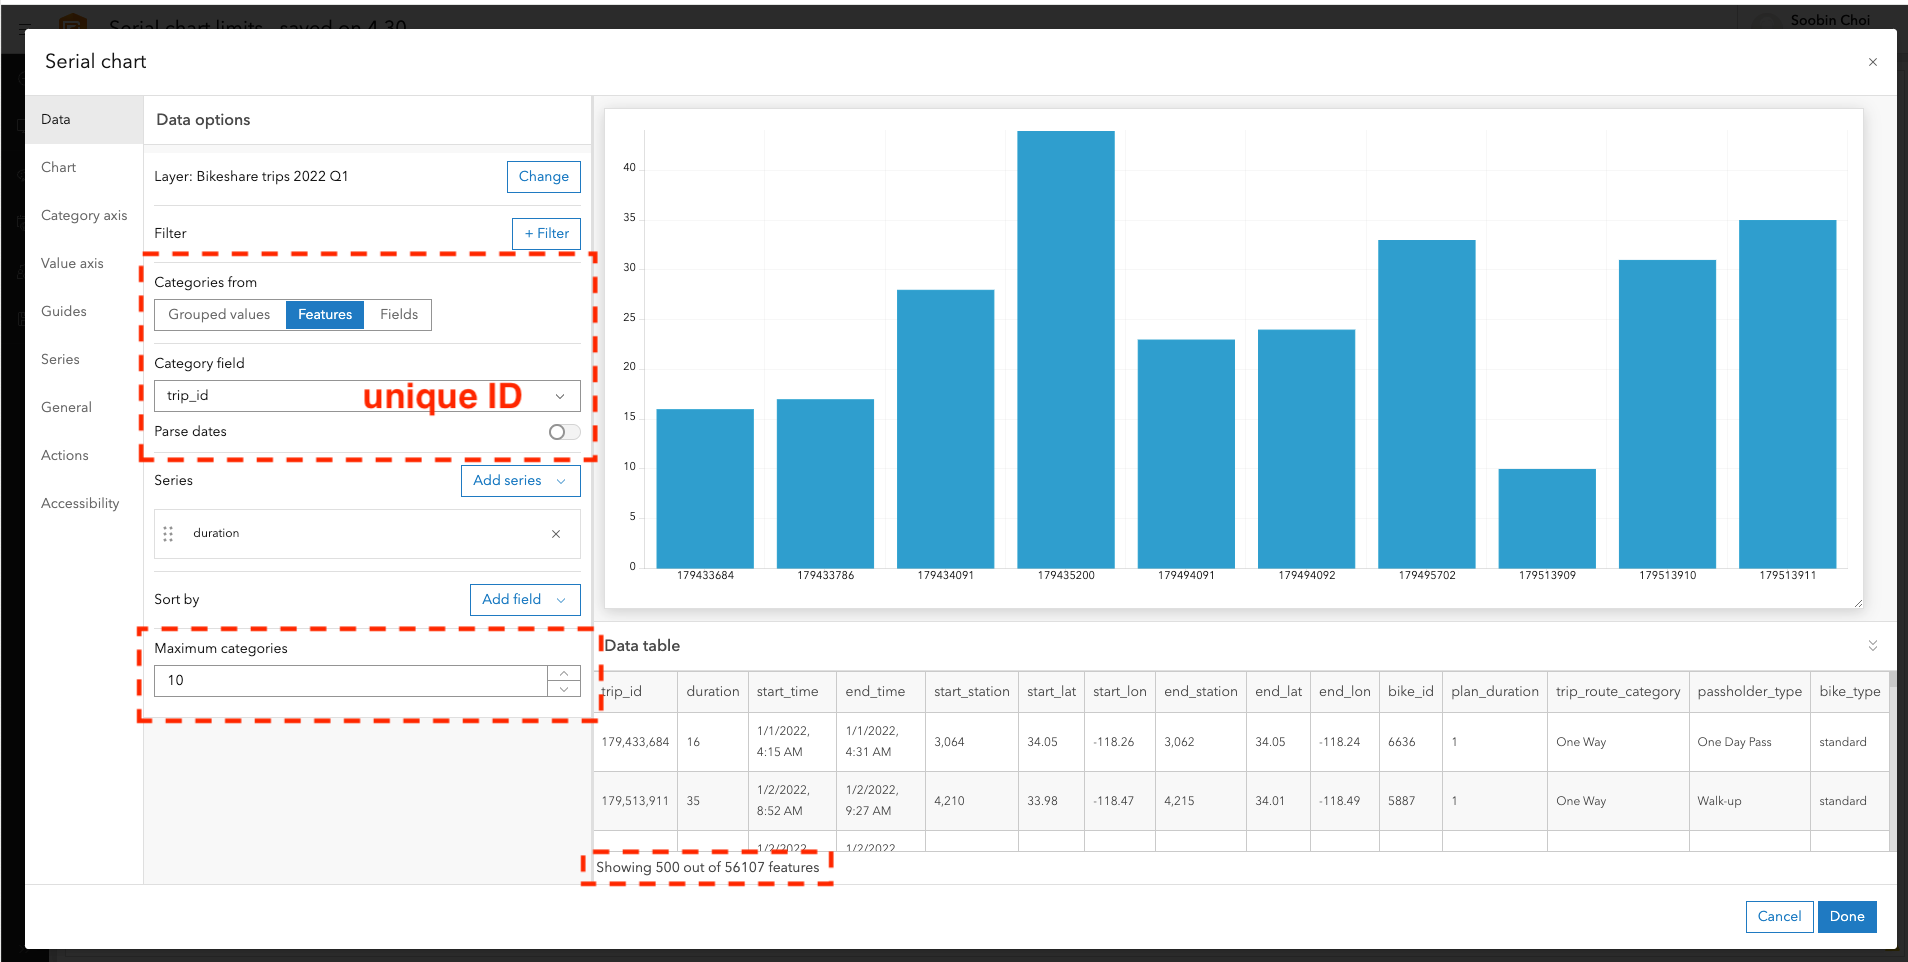The width and height of the screenshot is (1908, 962).
Task: Click the Maximum categories decrement arrow
Action: pos(564,687)
